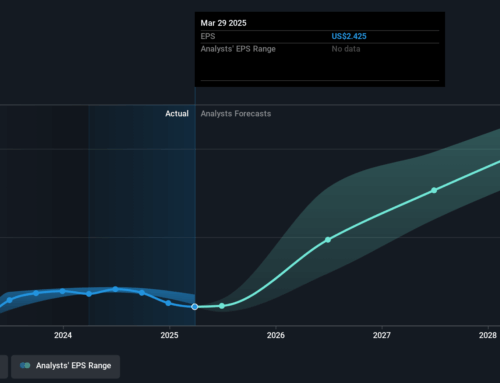
Task: Click the legend icon beside Analysts' EPS Range
Action: 25,366
